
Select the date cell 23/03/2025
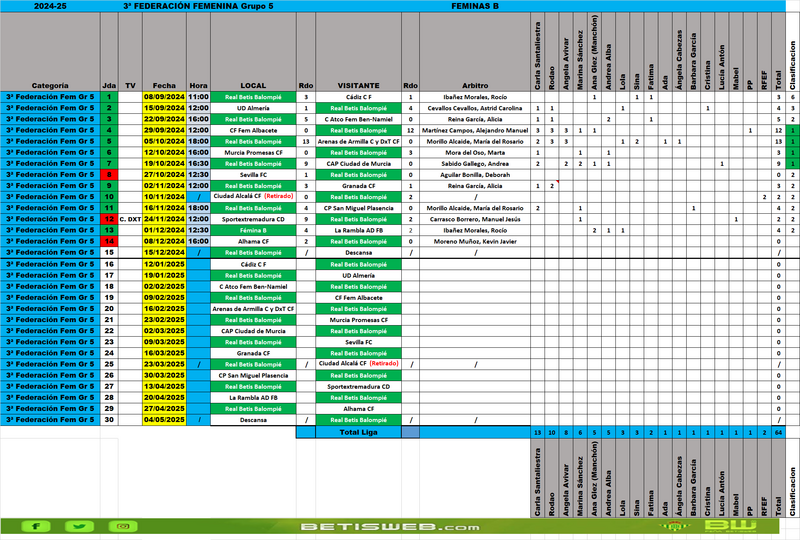pos(164,364)
